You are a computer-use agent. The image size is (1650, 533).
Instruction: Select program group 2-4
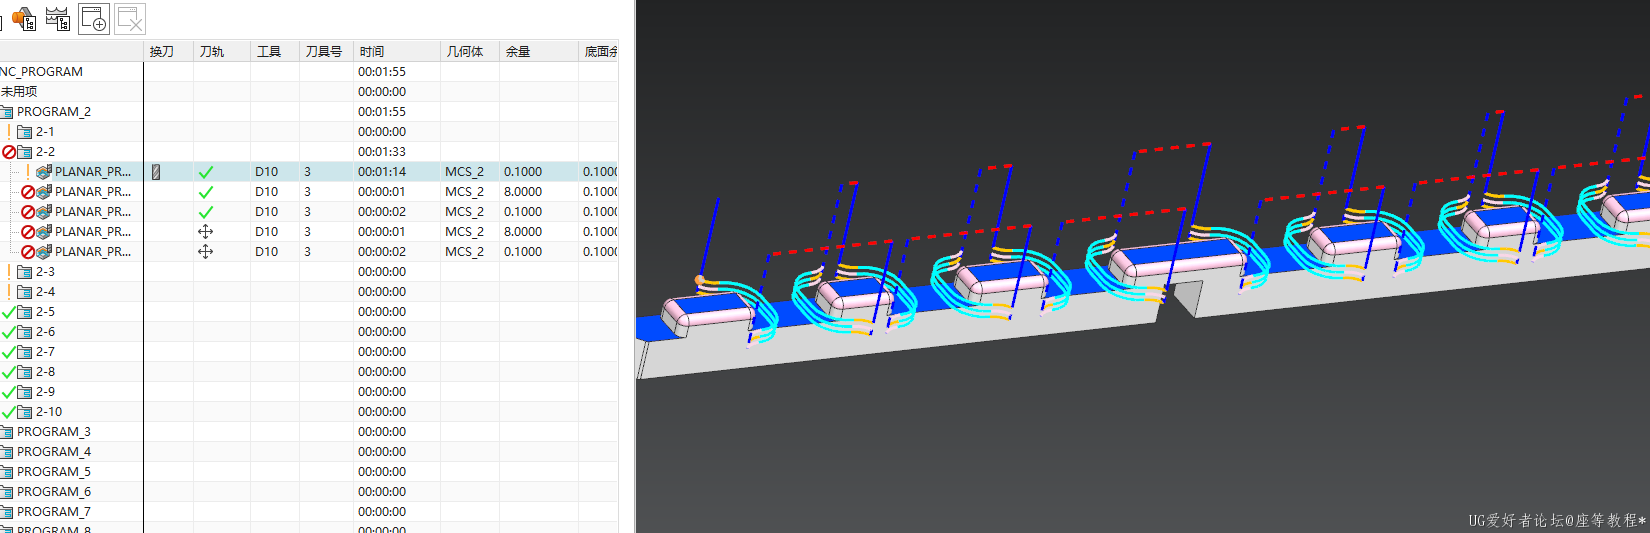pyautogui.click(x=45, y=292)
